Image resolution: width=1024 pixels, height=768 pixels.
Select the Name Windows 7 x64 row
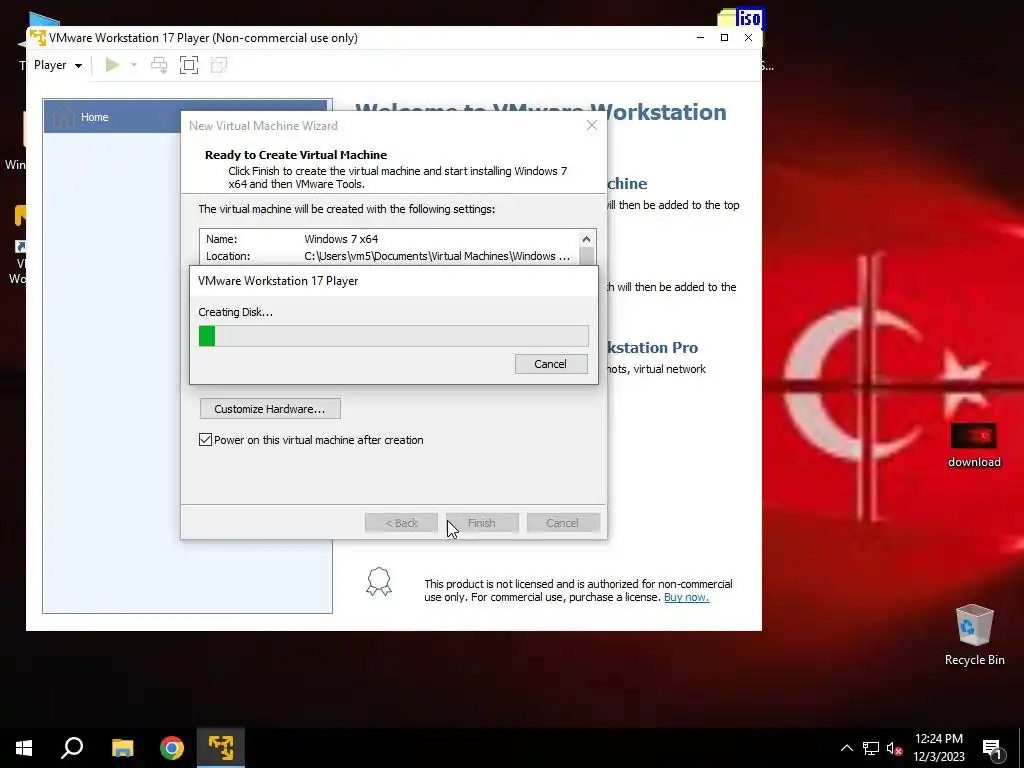(x=389, y=239)
